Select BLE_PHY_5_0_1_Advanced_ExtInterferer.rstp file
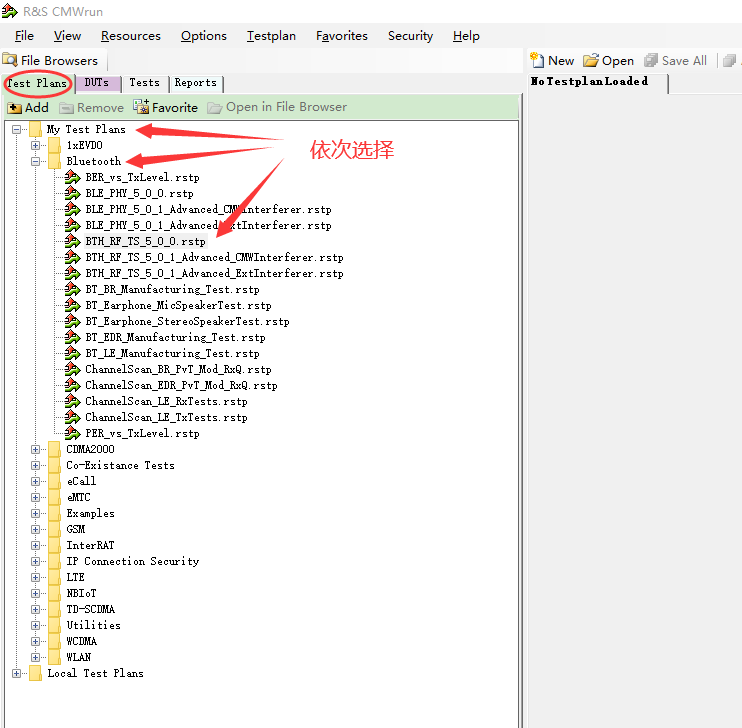 (208, 225)
